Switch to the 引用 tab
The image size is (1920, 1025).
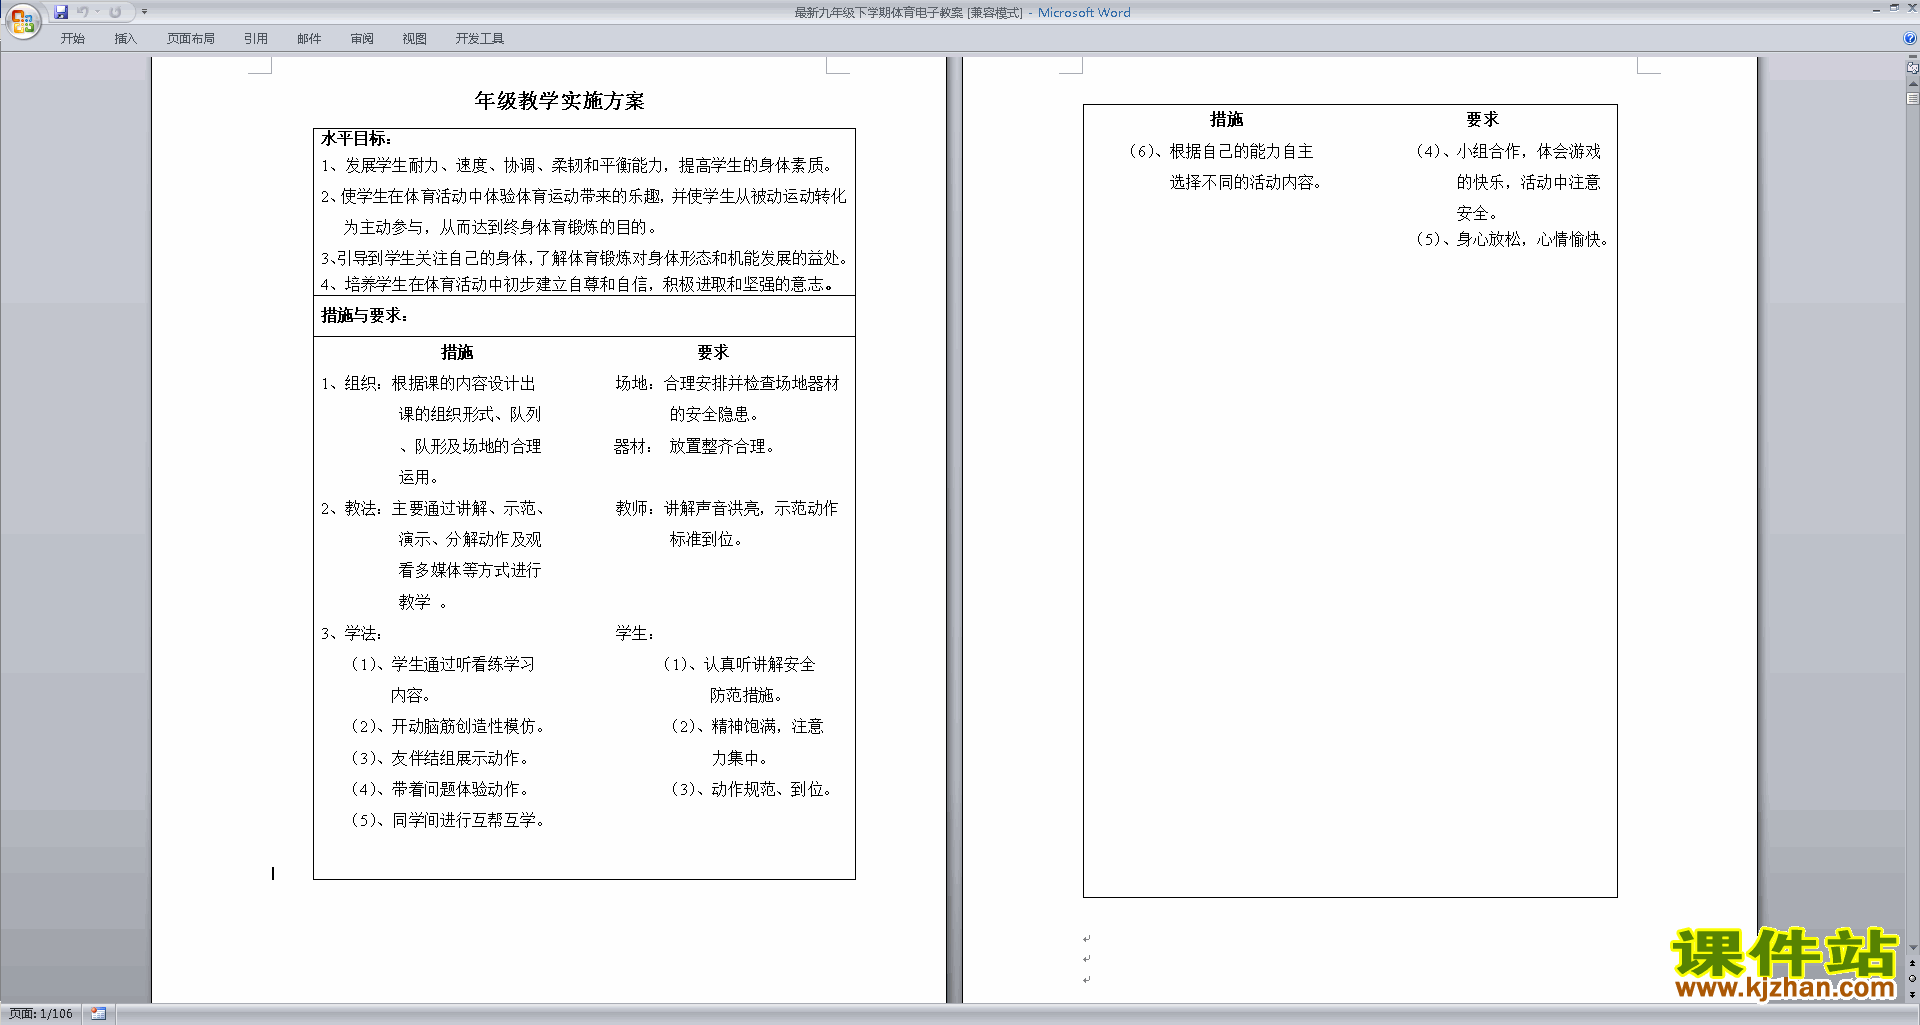pos(256,38)
